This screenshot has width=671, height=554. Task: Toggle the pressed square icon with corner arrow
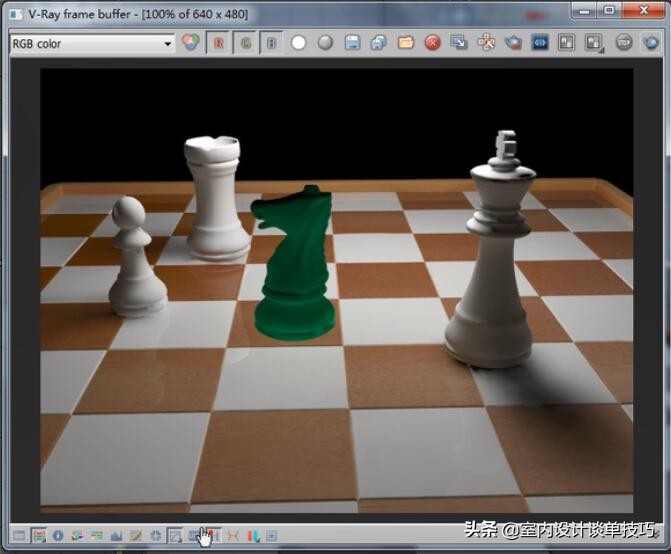175,535
